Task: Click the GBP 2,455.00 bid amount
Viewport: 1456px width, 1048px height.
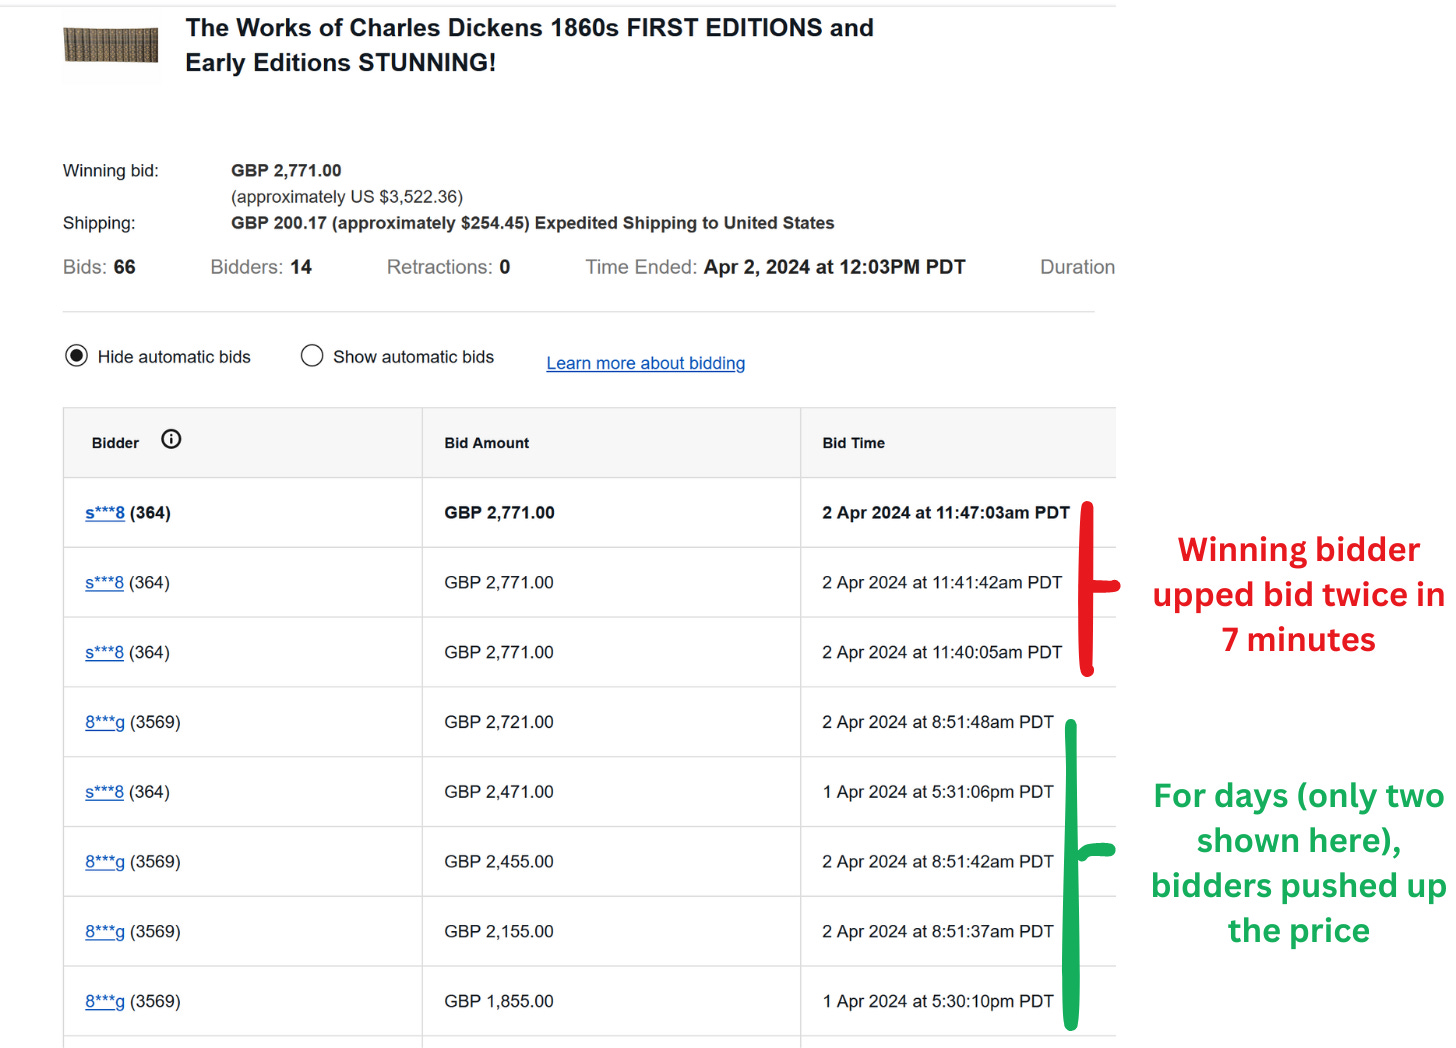Action: tap(499, 862)
